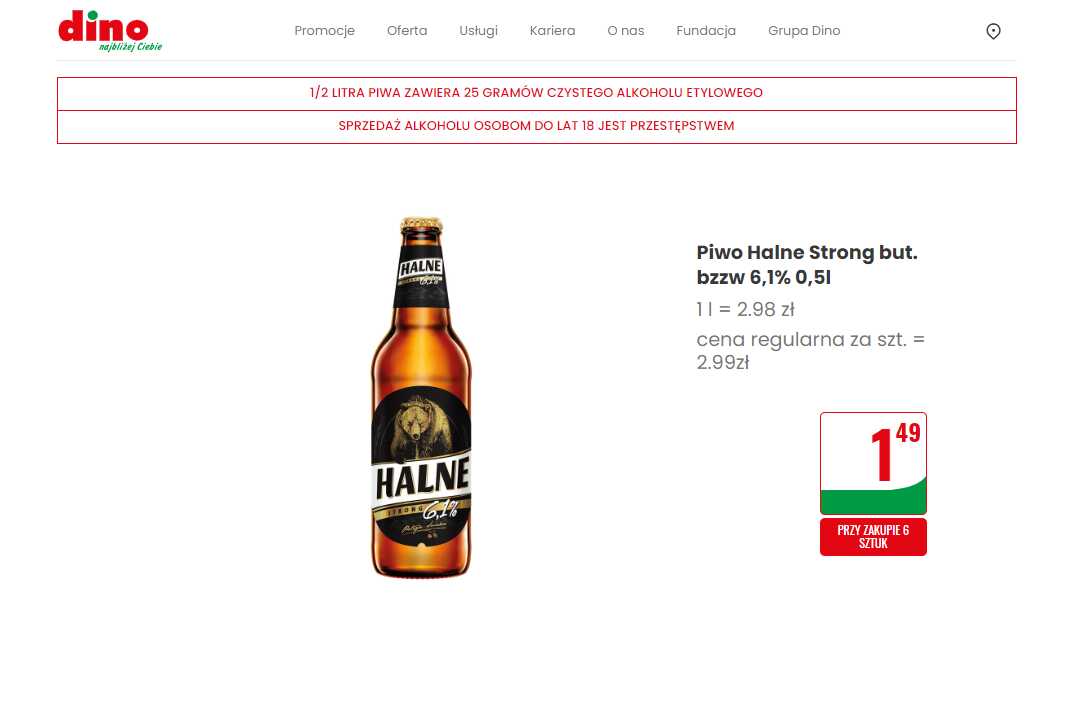The image size is (1090, 705).
Task: Open the store locator pin icon
Action: point(993,31)
